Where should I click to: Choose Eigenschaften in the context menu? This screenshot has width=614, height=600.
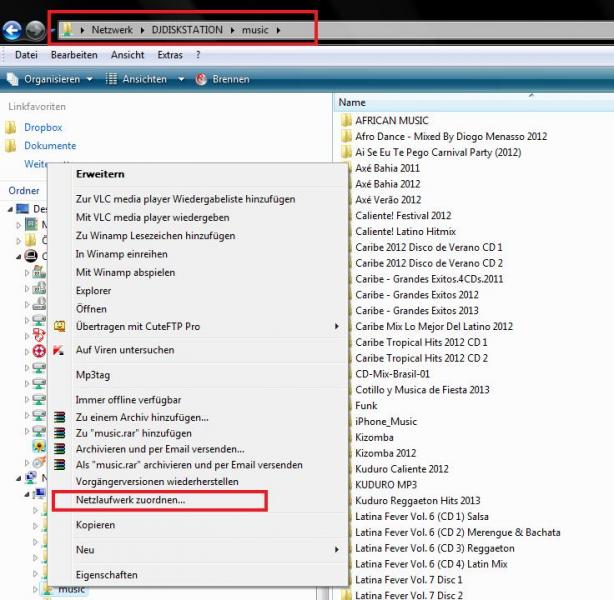point(106,575)
